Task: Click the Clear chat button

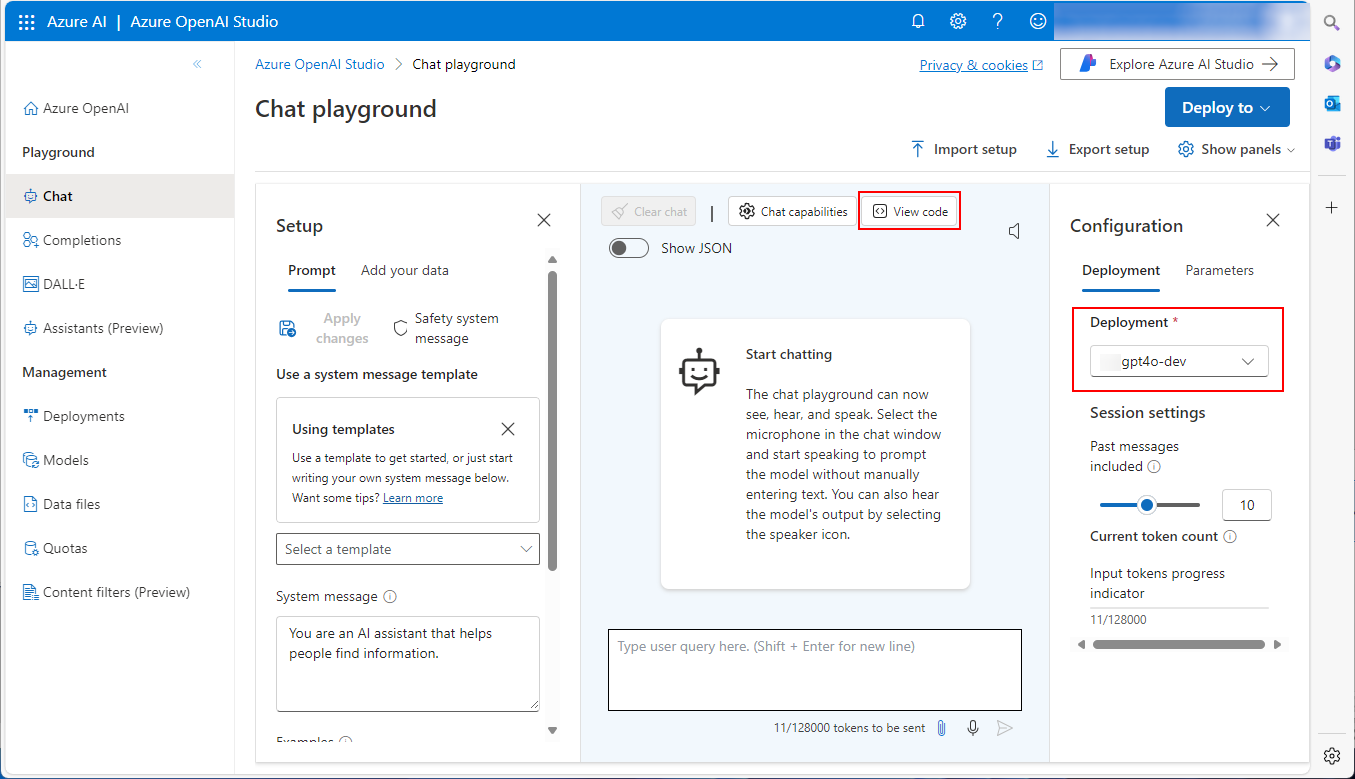Action: coord(649,211)
